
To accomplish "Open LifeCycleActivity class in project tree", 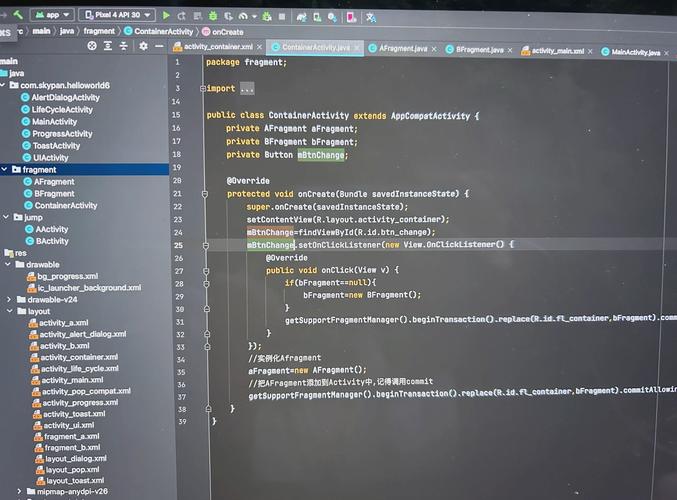I will [57, 110].
